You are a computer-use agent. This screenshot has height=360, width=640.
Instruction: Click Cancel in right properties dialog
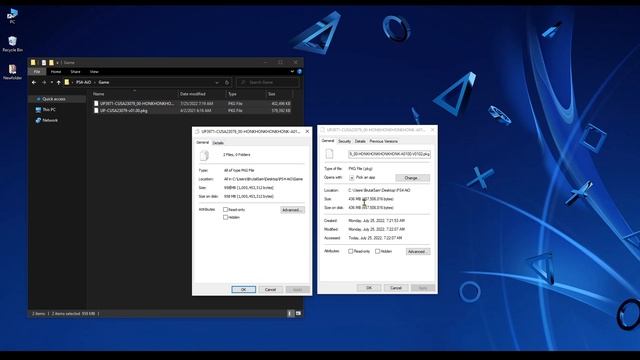point(396,288)
